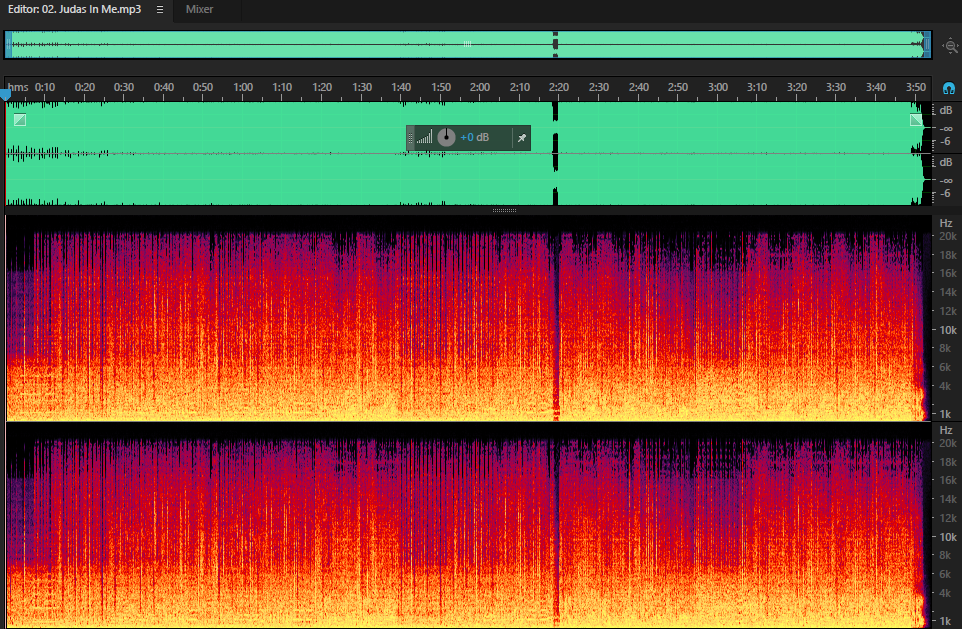This screenshot has width=962, height=629.
Task: Click the navigator's right edge handle
Action: tap(927, 44)
